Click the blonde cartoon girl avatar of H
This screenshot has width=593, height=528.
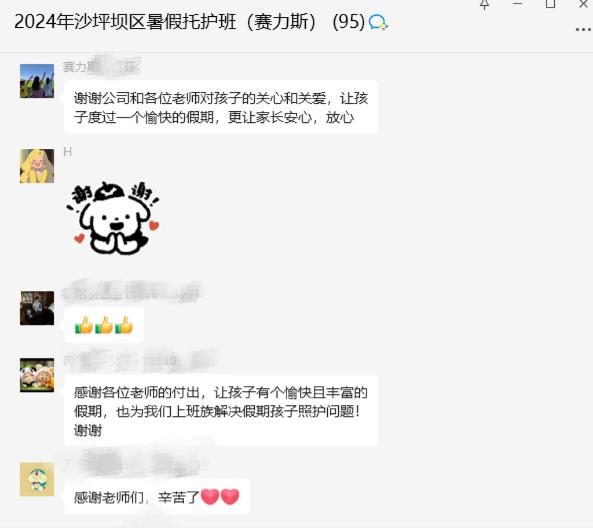point(37,166)
